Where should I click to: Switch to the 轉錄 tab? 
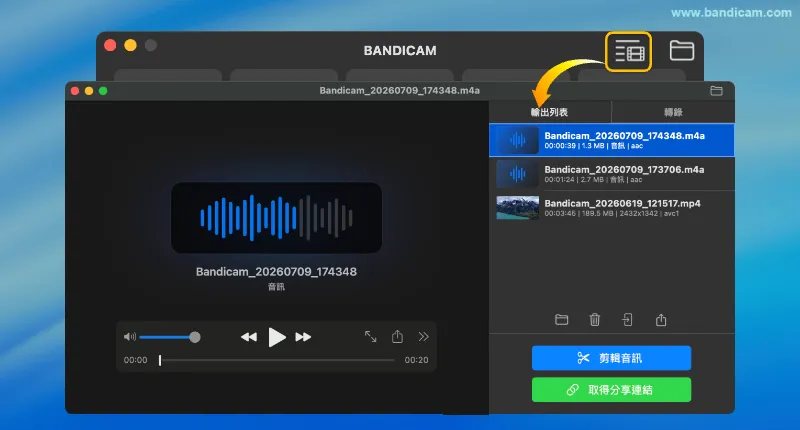(x=673, y=112)
